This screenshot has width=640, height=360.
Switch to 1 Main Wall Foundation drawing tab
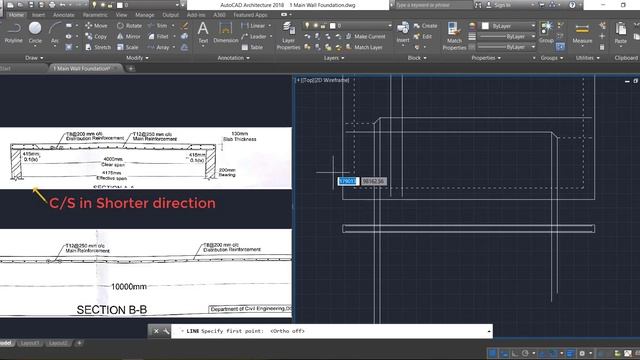83,69
